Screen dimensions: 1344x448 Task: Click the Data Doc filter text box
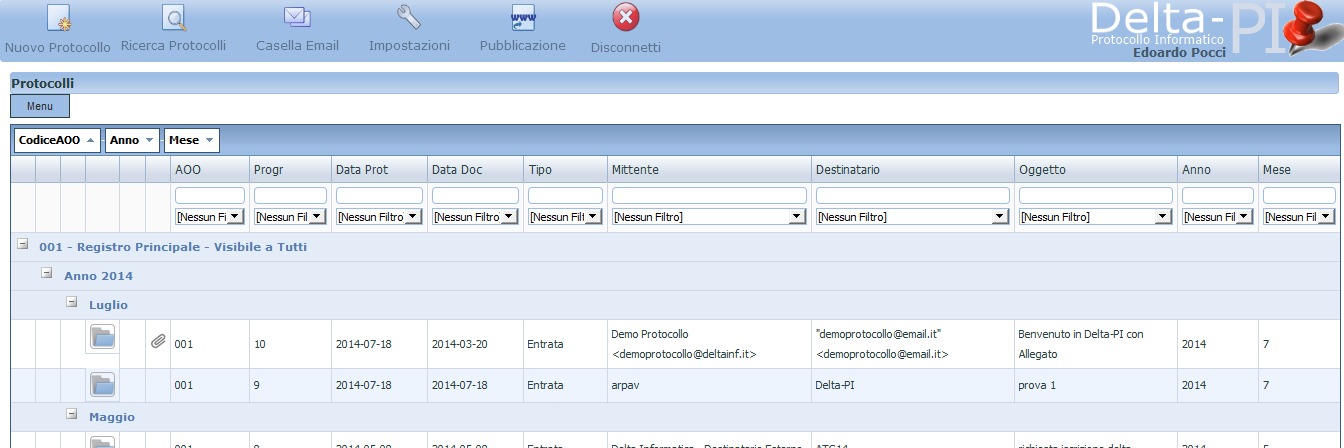(475, 195)
